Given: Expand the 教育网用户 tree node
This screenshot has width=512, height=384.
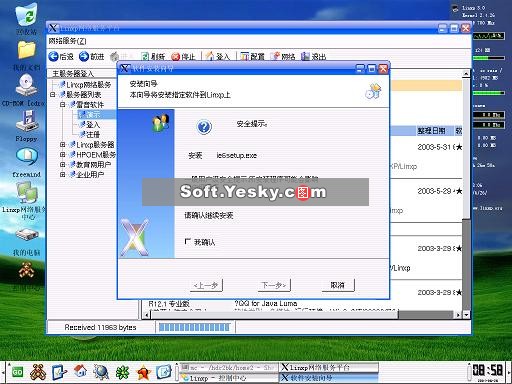Looking at the screenshot, I should [x=62, y=165].
